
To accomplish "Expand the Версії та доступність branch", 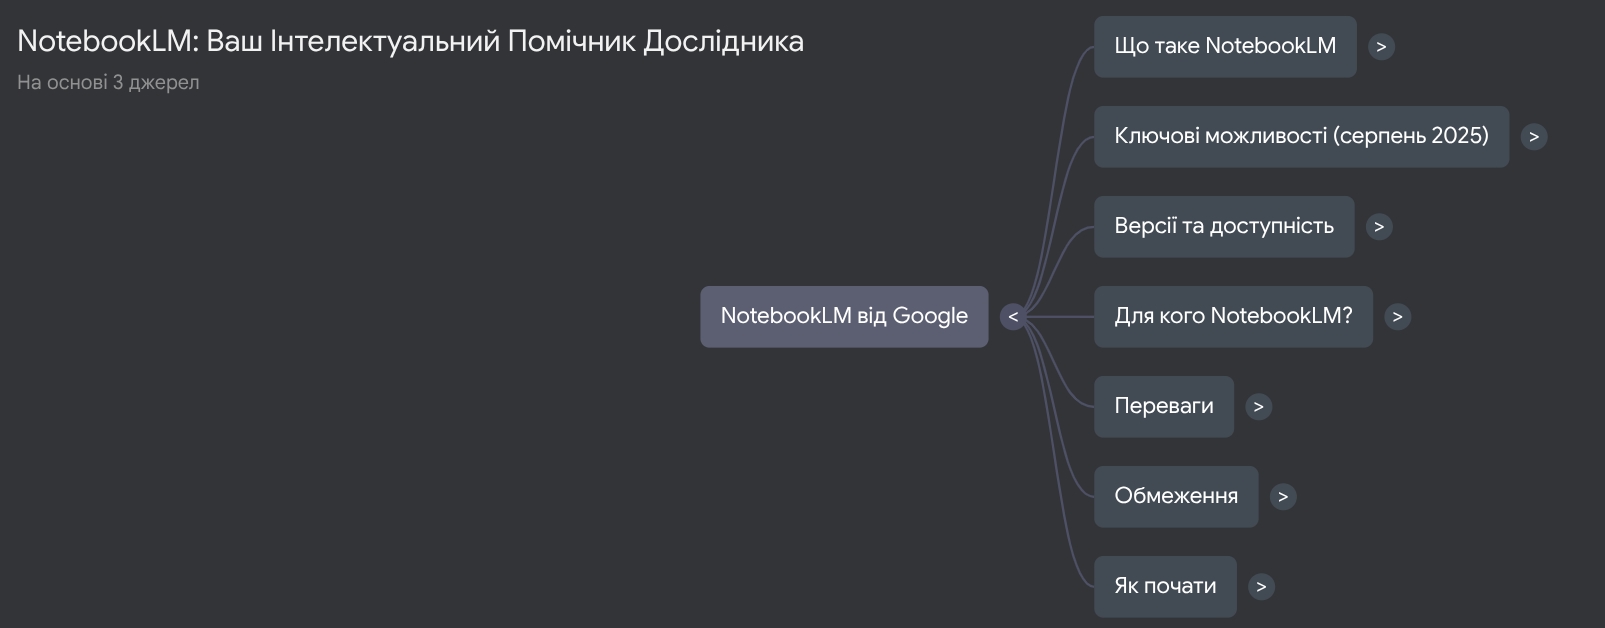I will click(x=1379, y=227).
